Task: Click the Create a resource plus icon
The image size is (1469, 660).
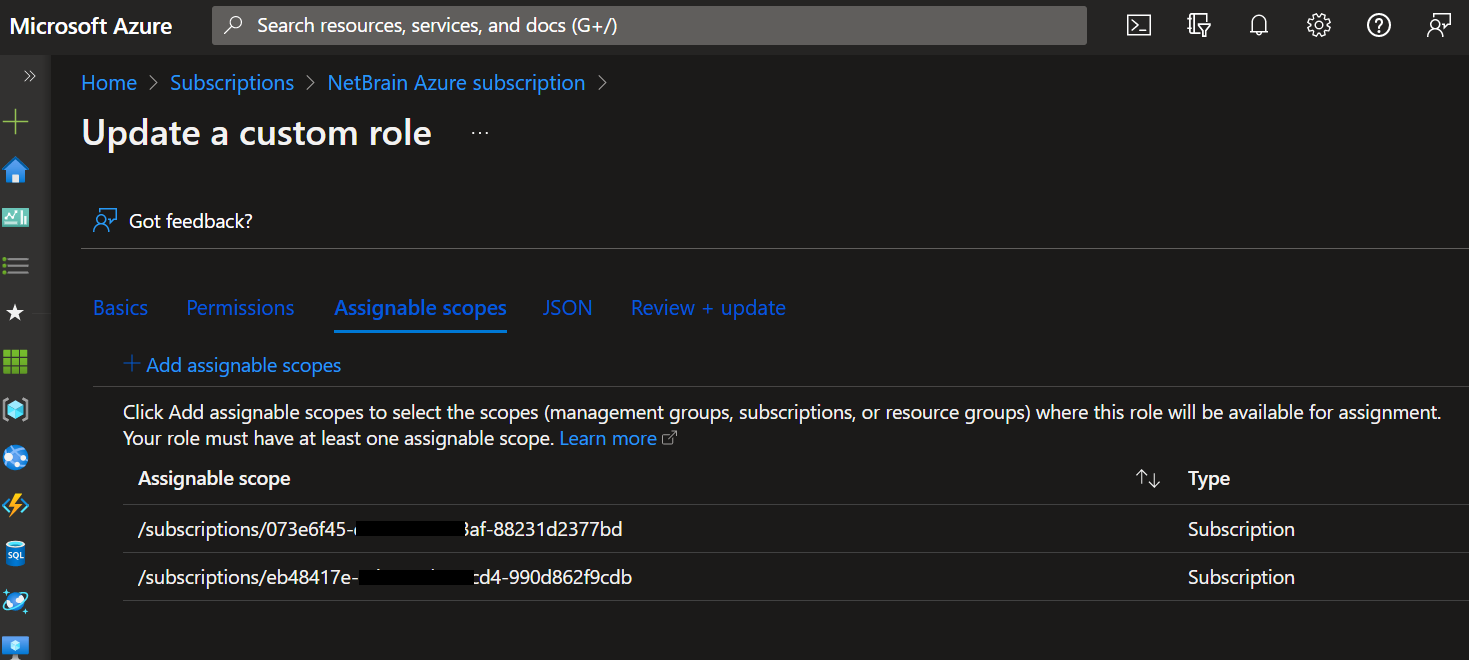Action: (16, 122)
